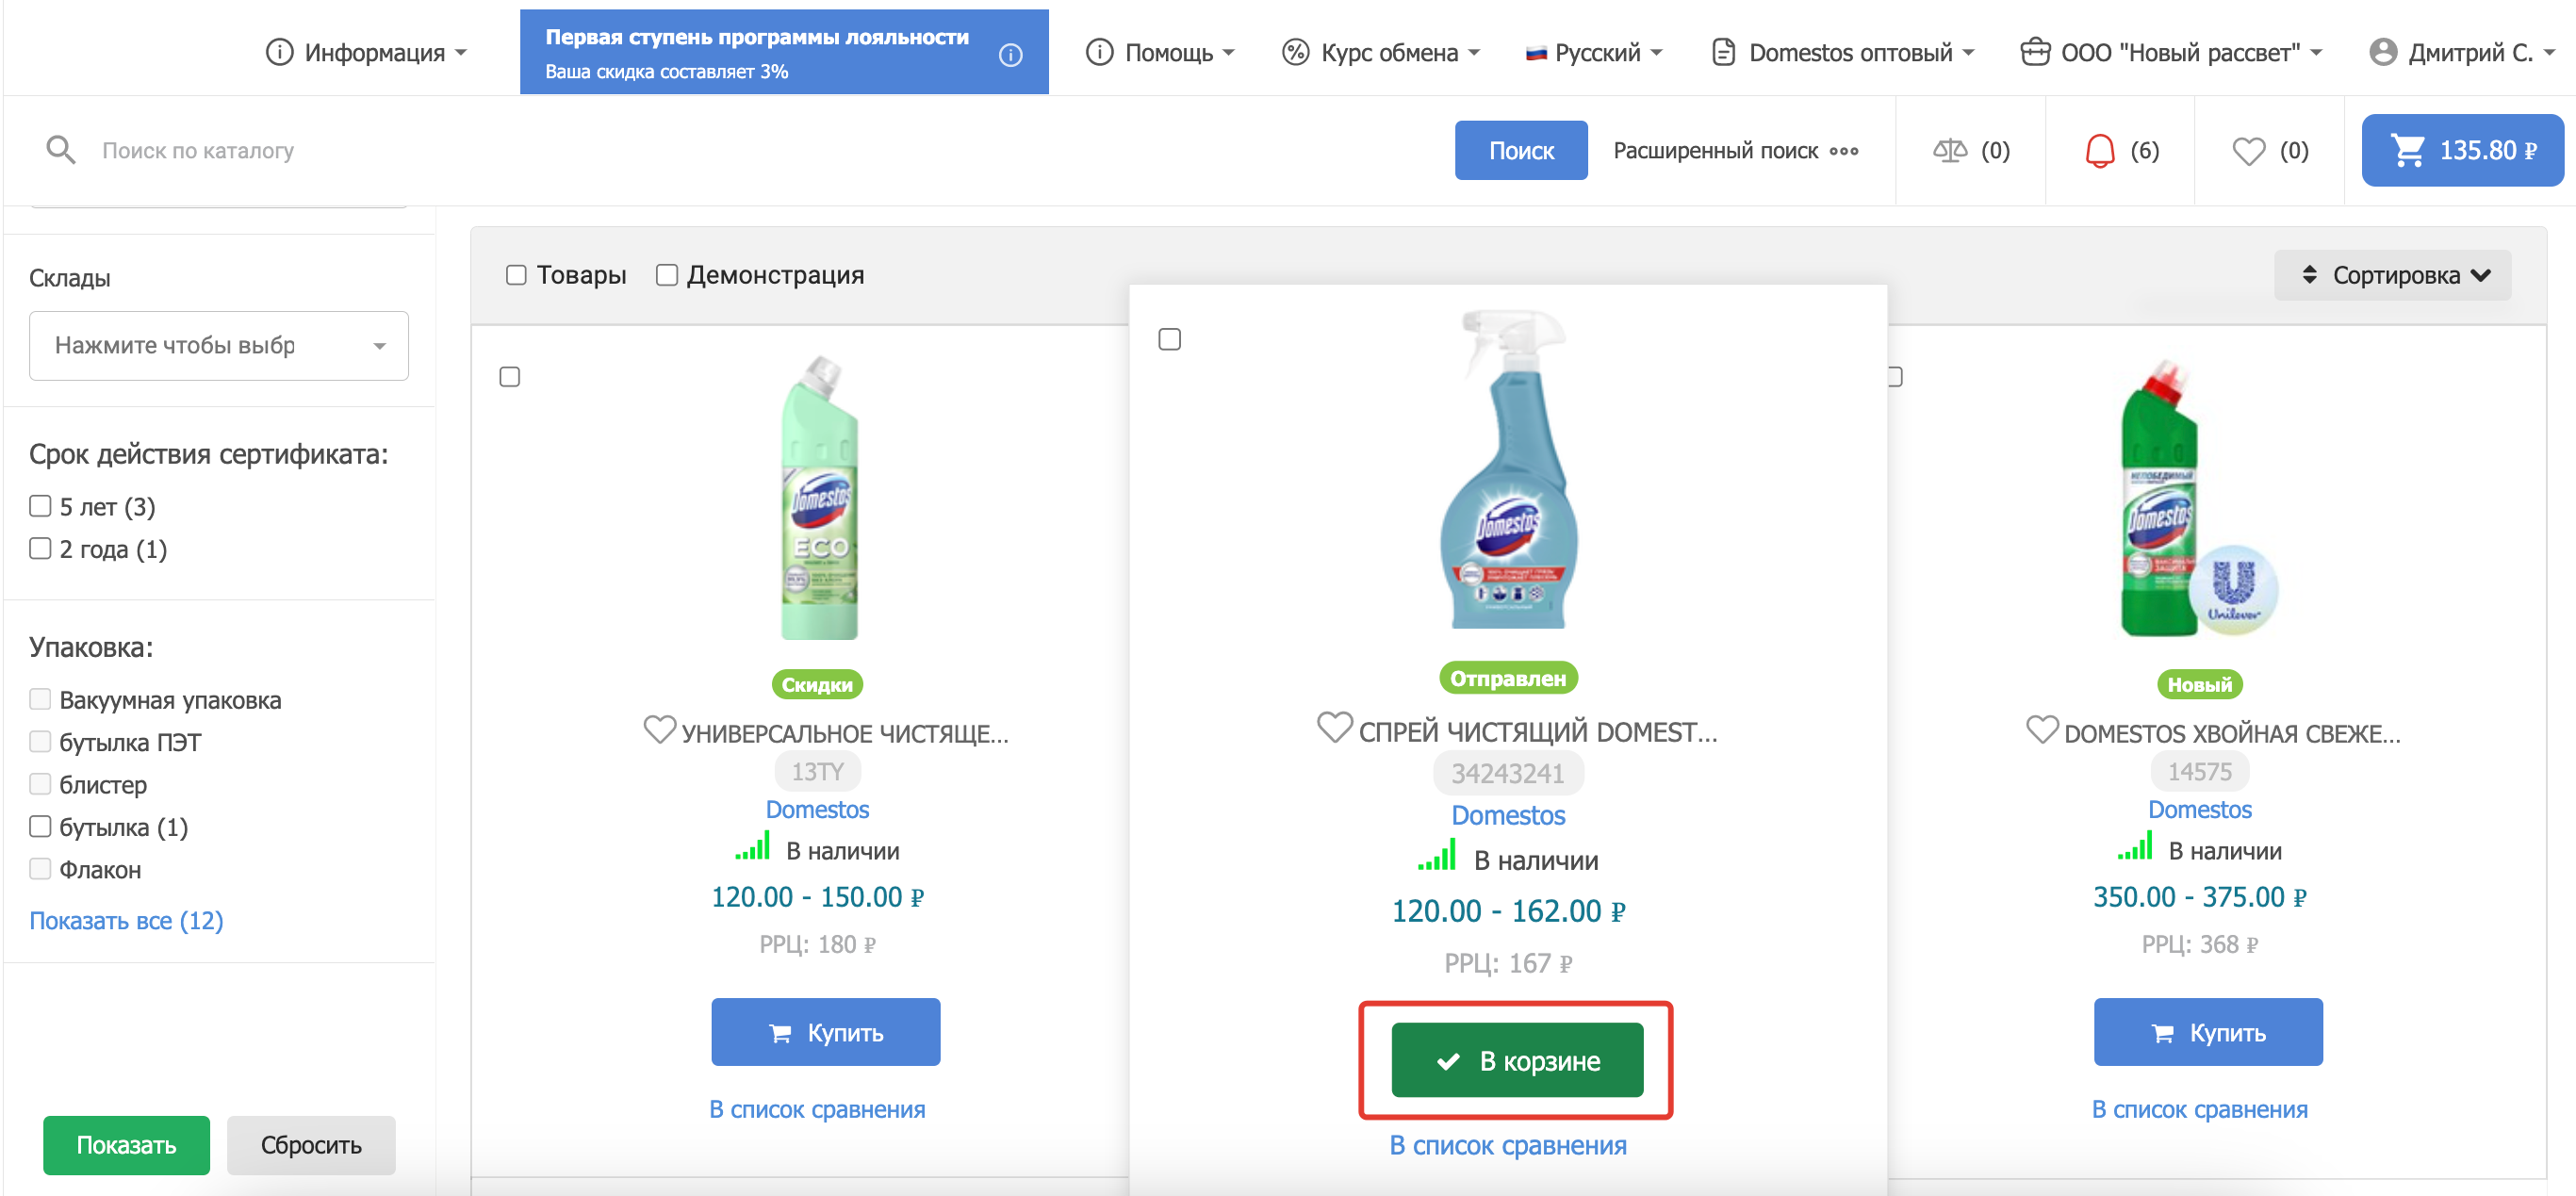Open the Domestos spray product image
Viewport: 2576px width, 1196px height.
pyautogui.click(x=1508, y=470)
